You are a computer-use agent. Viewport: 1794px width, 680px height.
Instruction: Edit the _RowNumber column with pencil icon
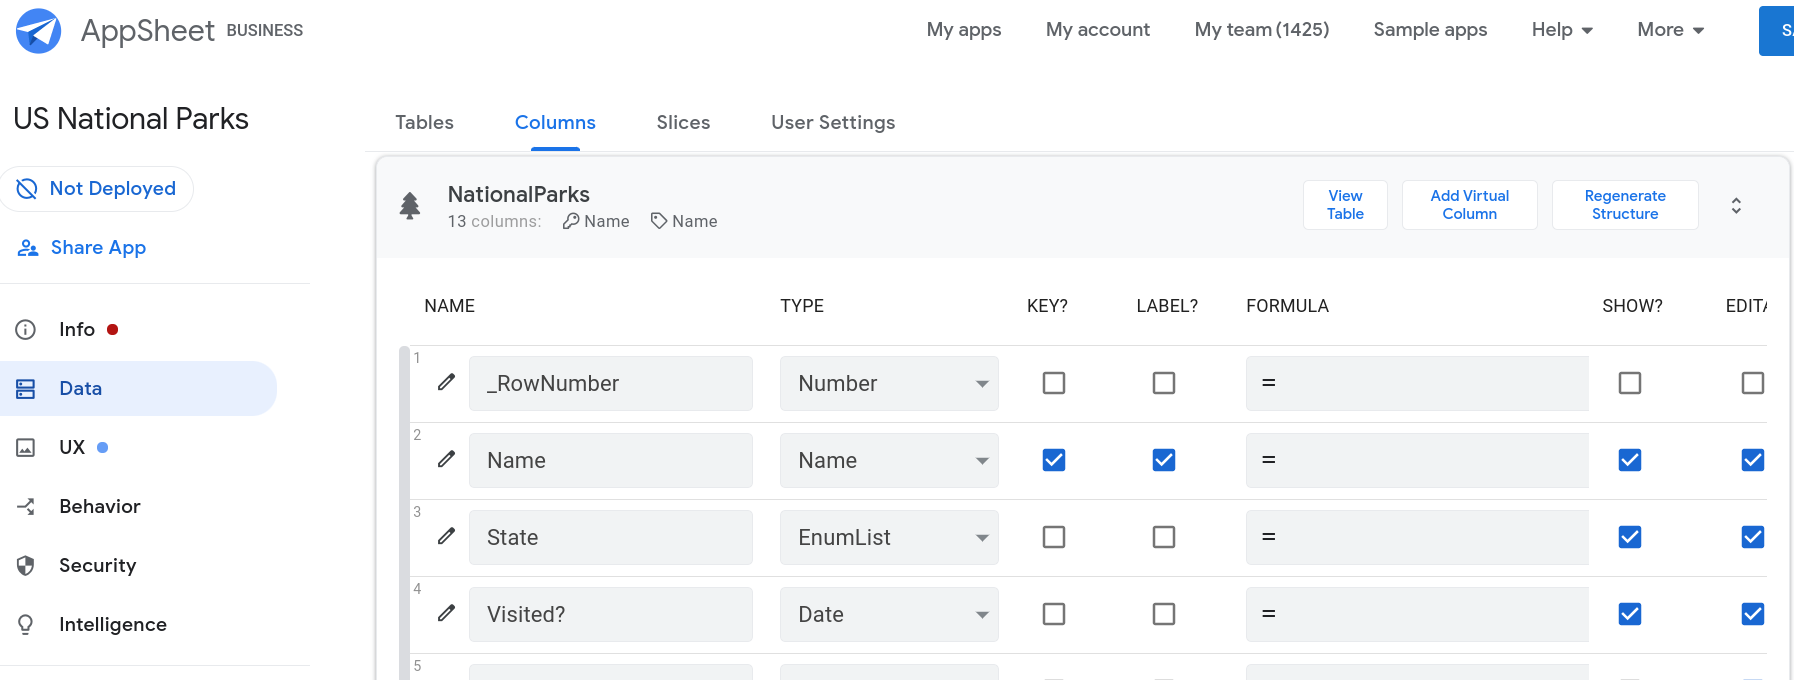coord(447,382)
